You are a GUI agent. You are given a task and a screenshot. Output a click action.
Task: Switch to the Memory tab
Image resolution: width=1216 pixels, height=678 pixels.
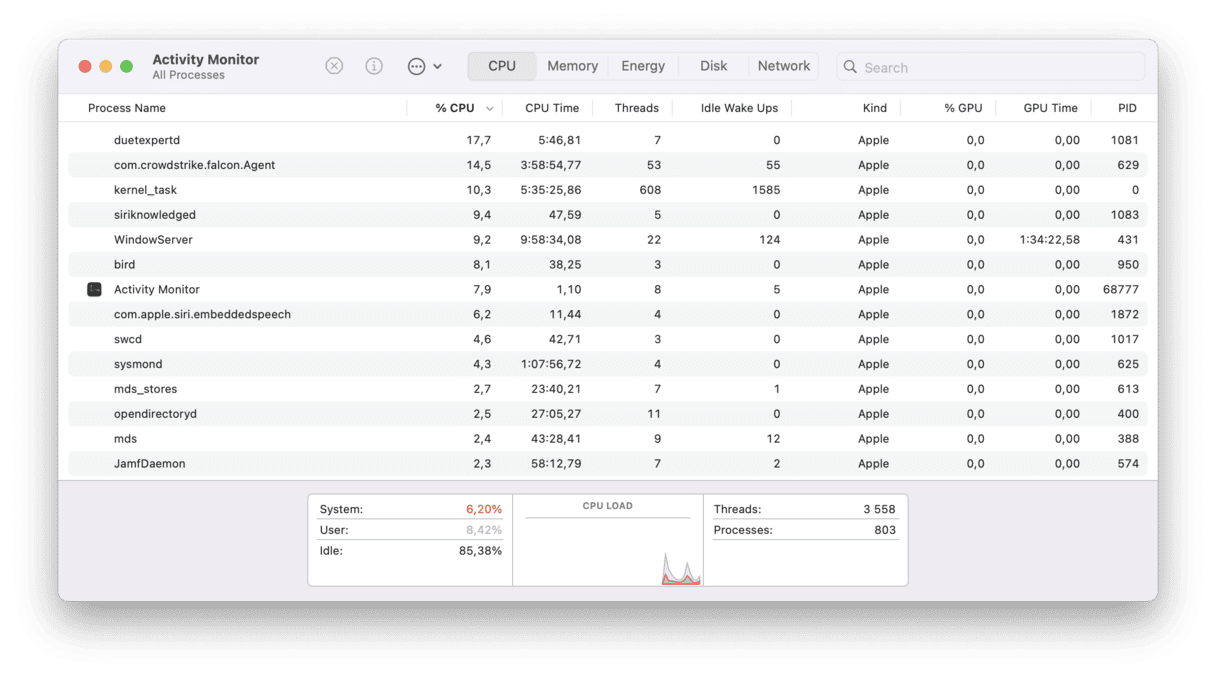pyautogui.click(x=571, y=66)
